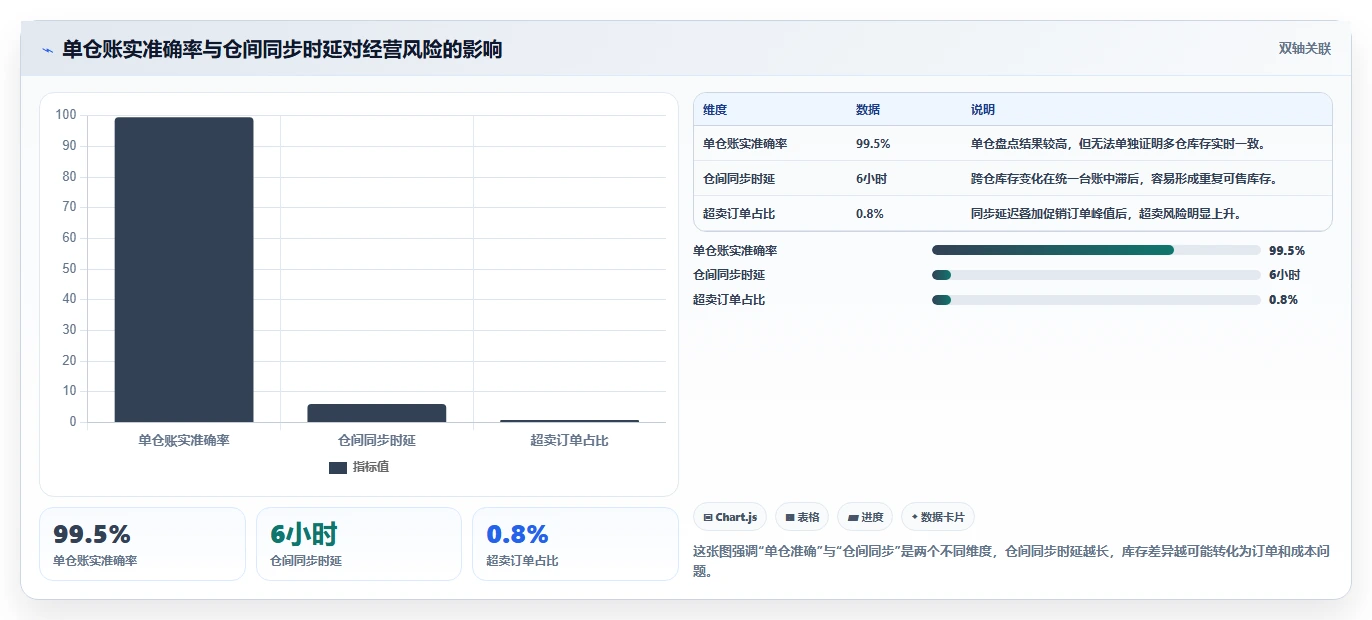Click the 数据 table column header
The height and width of the screenshot is (620, 1372).
coord(868,110)
